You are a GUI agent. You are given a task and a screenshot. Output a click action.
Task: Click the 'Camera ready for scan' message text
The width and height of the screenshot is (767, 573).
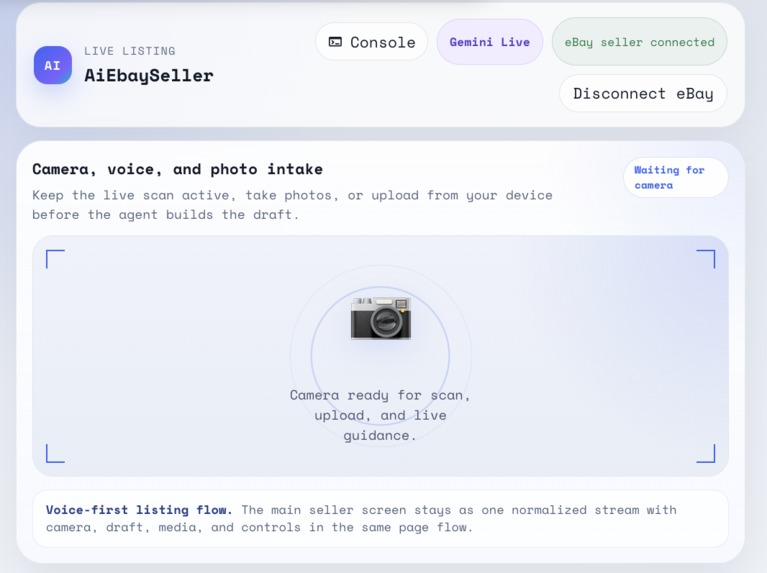click(x=380, y=415)
